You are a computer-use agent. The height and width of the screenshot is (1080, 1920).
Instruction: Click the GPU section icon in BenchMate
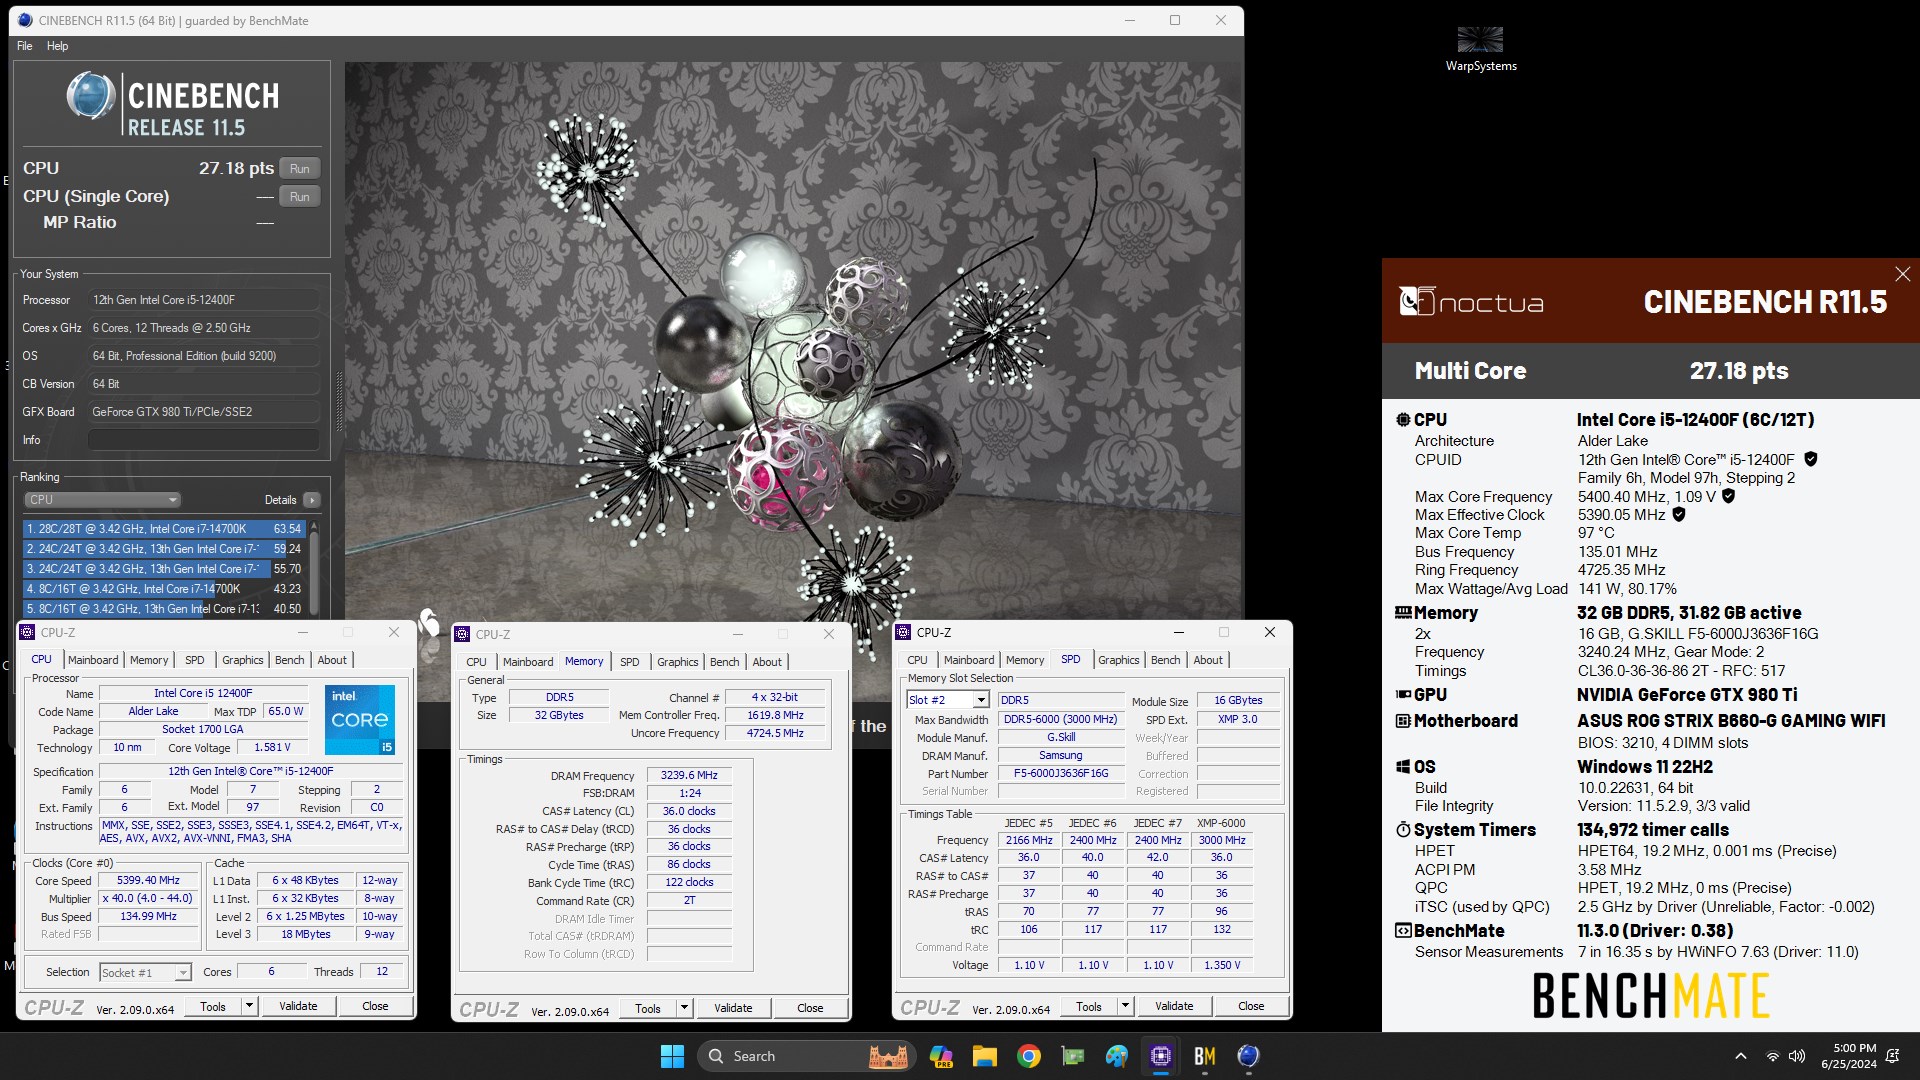pyautogui.click(x=1403, y=695)
